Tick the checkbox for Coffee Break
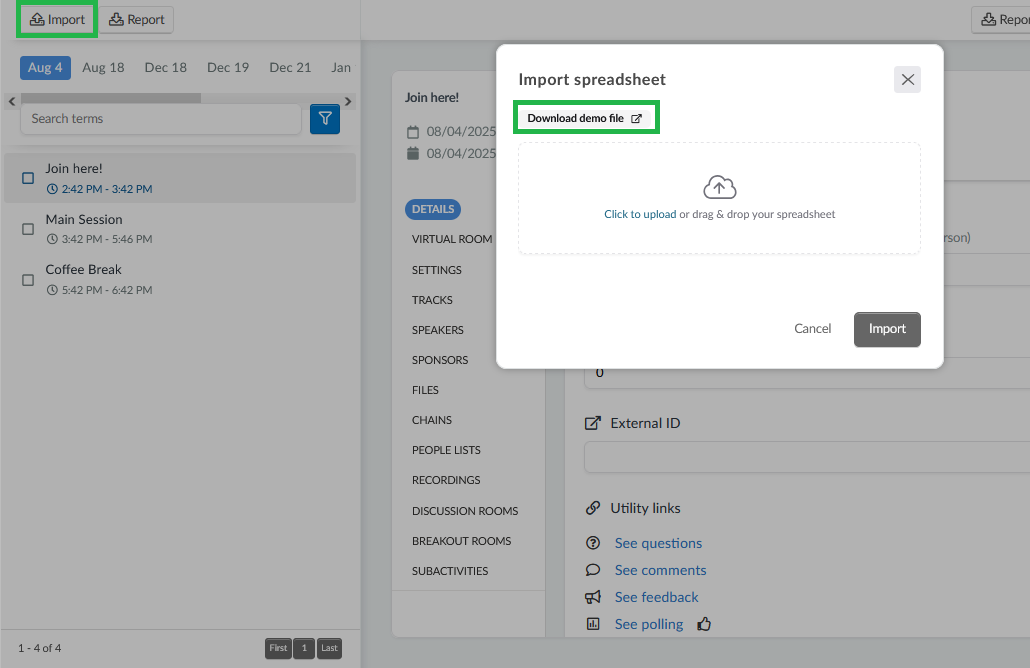The image size is (1030, 668). (28, 280)
